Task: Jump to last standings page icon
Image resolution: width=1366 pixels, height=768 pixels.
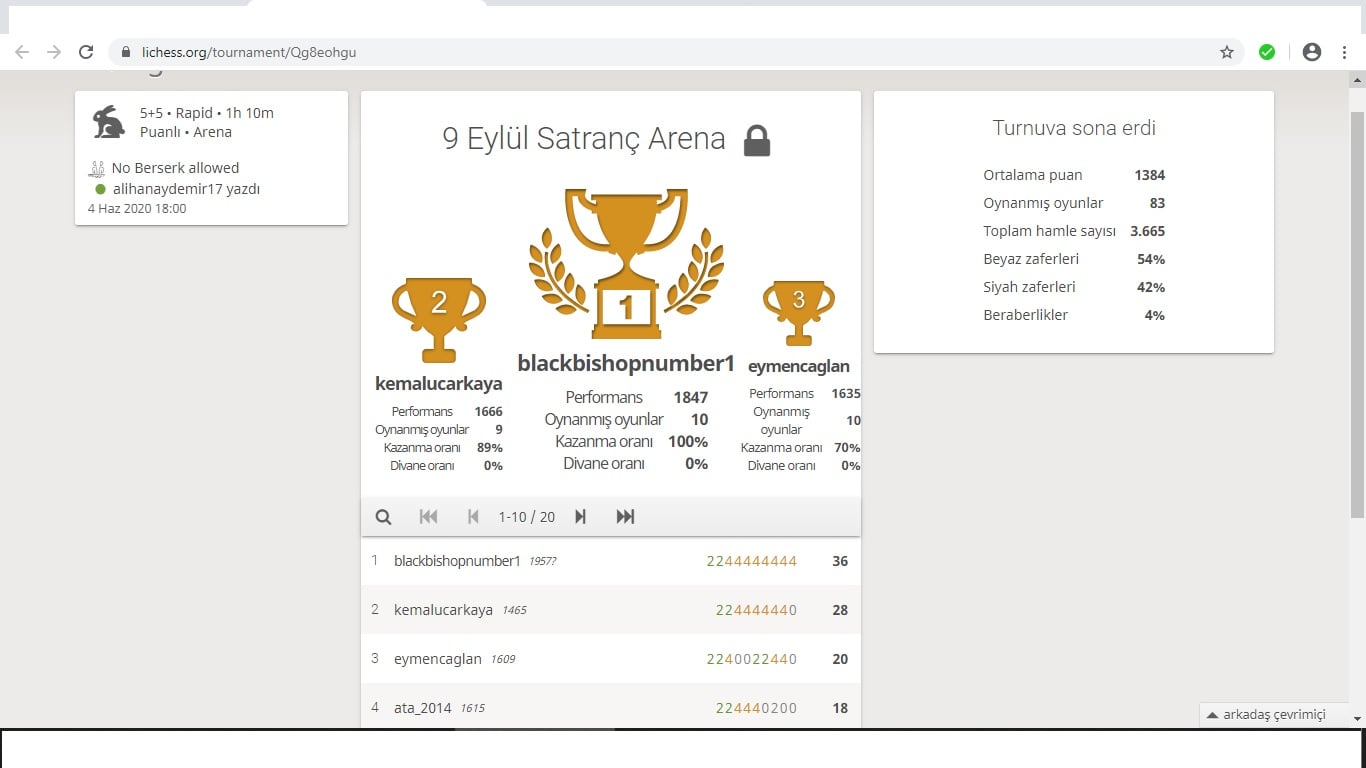Action: click(x=625, y=517)
